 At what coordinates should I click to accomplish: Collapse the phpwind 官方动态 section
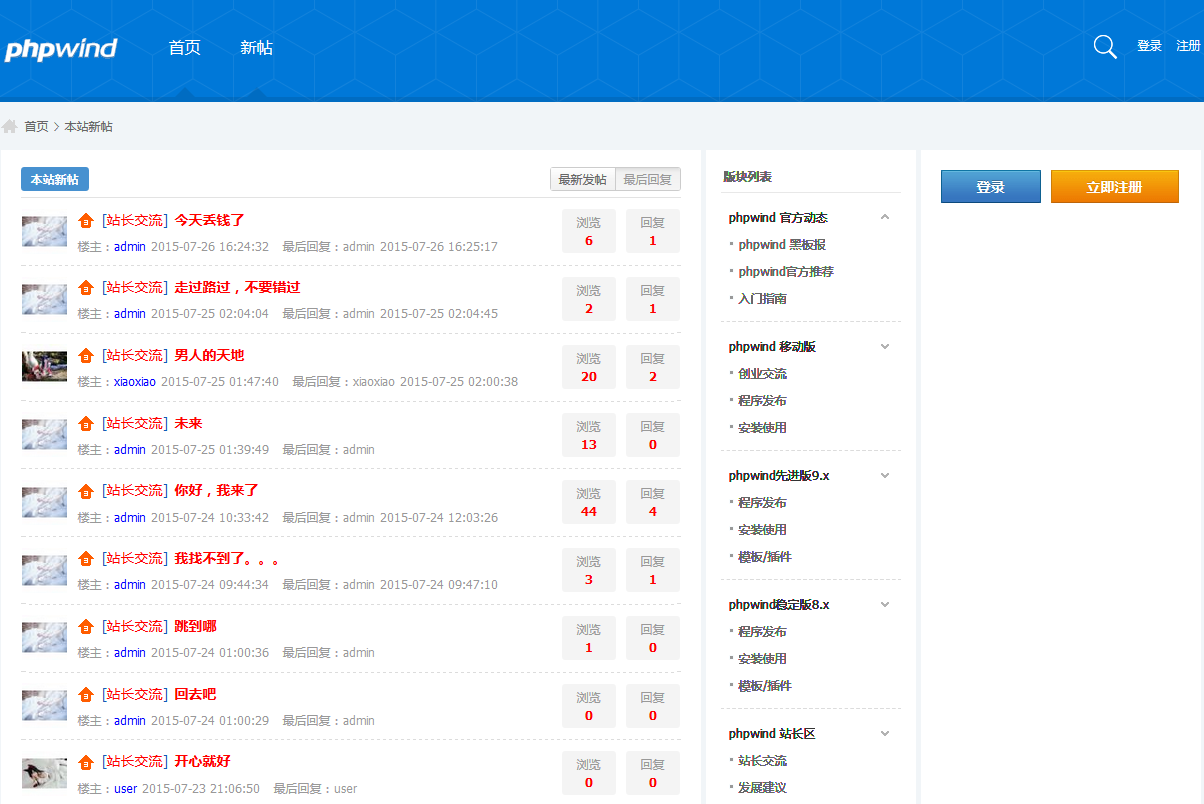[x=884, y=217]
